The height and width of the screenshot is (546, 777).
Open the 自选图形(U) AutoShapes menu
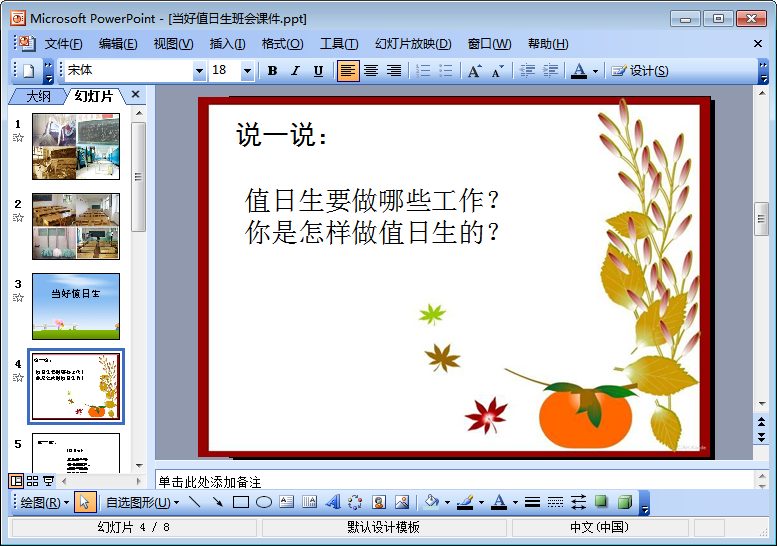(143, 502)
